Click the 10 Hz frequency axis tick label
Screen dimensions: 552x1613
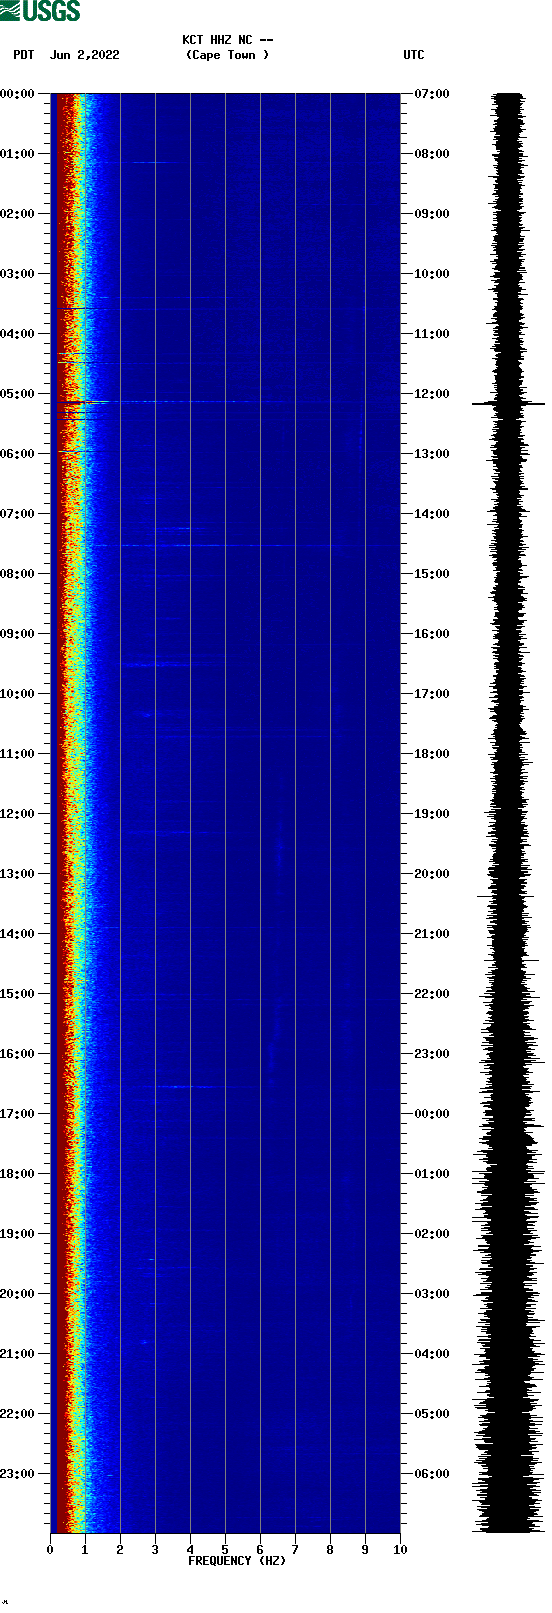400,1550
